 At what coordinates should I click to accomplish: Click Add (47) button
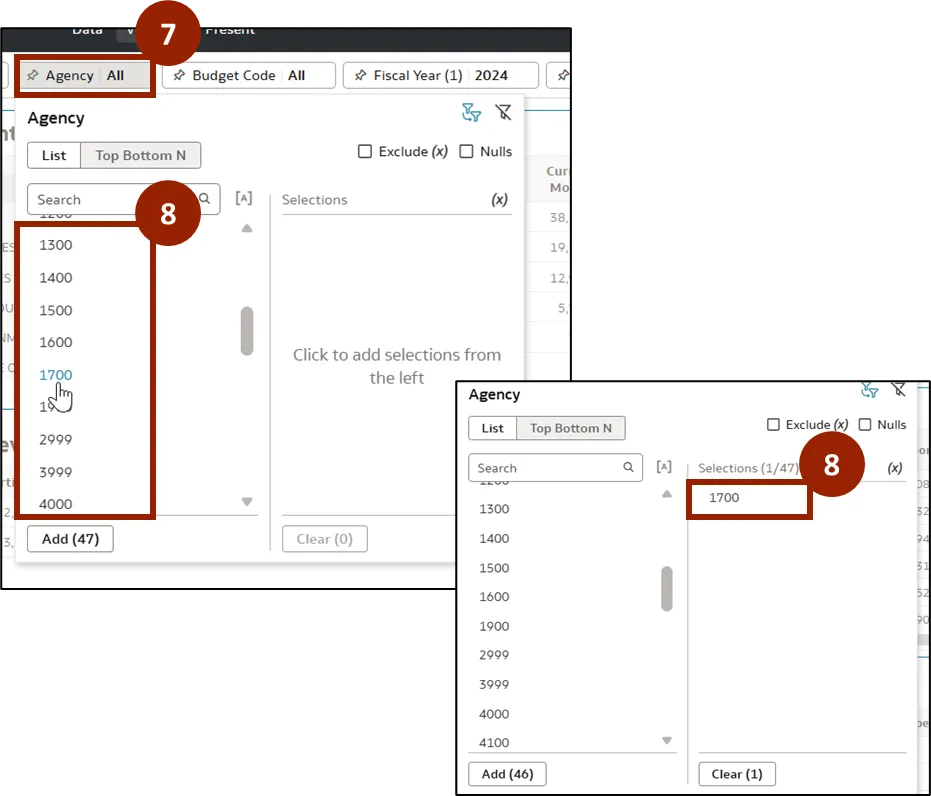71,539
